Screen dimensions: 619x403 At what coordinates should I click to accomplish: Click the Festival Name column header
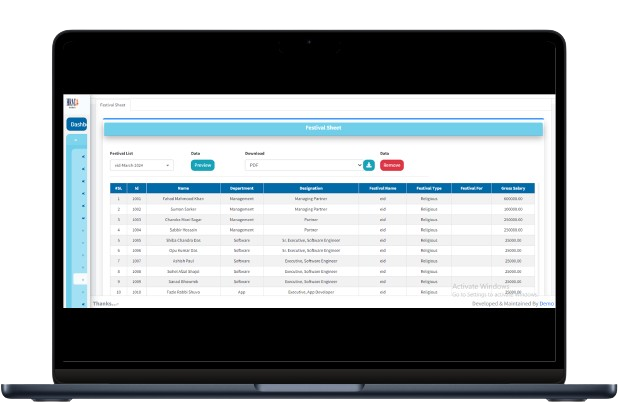point(383,188)
